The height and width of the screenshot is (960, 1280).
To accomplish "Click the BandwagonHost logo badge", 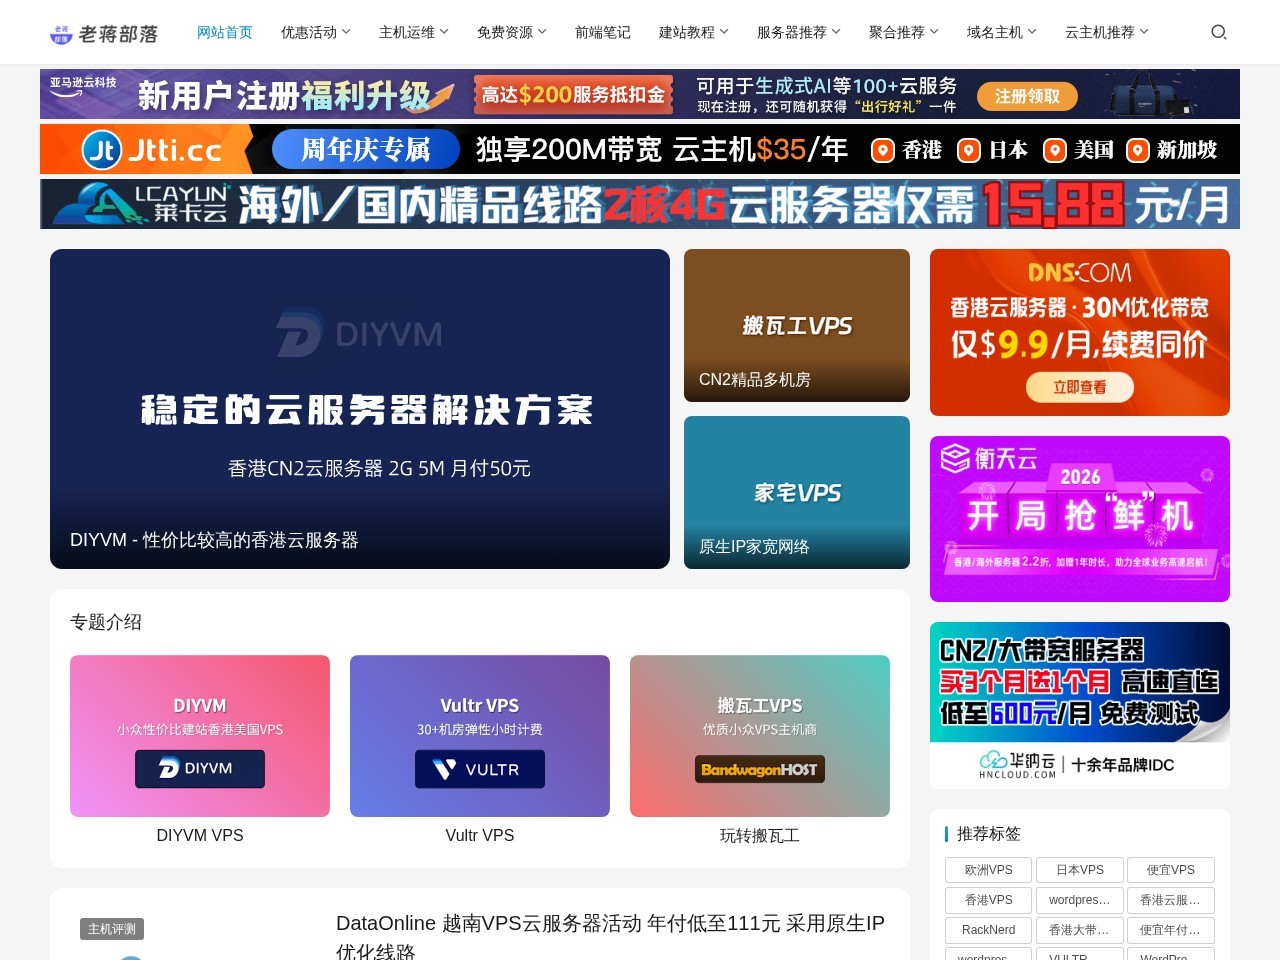I will pos(760,769).
